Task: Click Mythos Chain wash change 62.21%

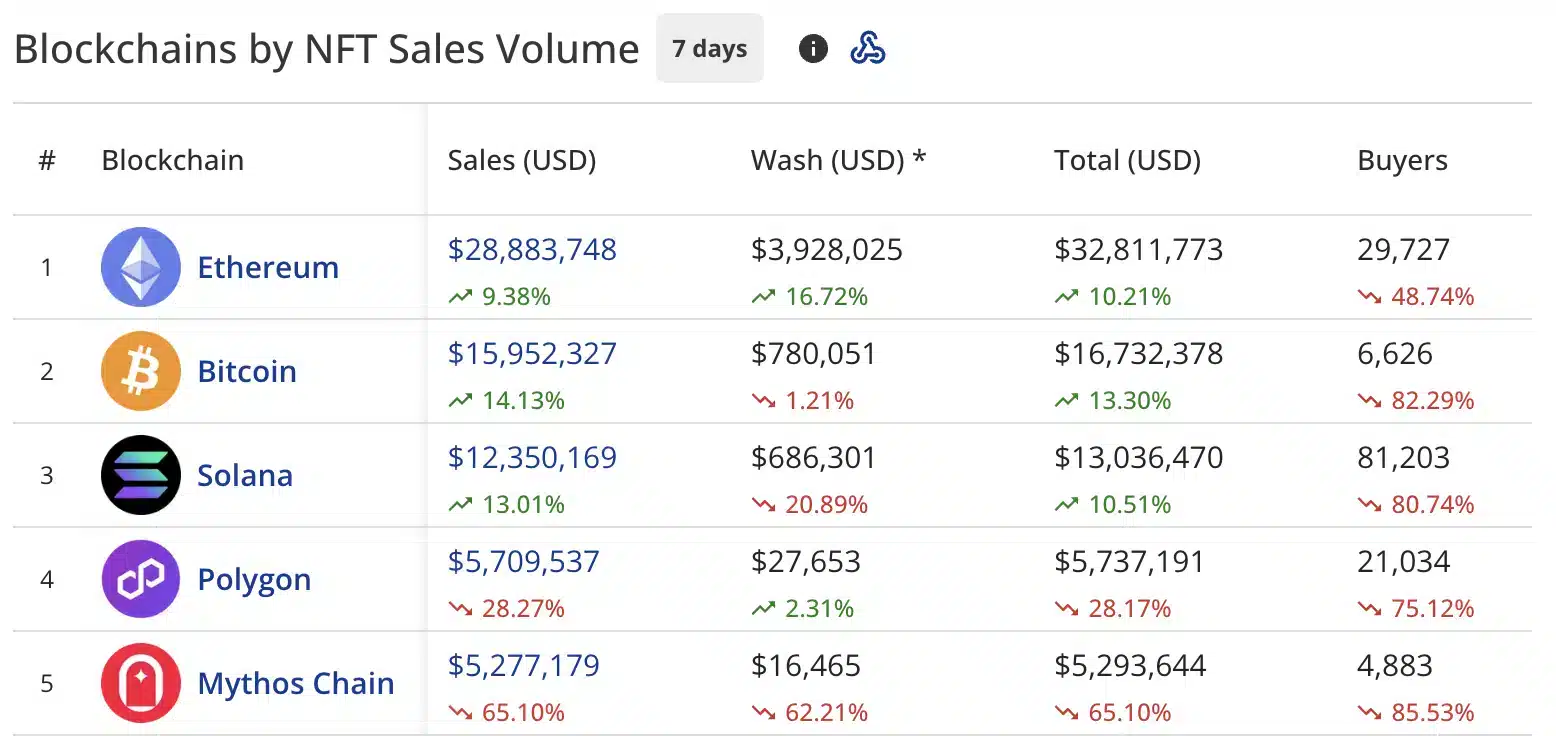Action: click(x=809, y=713)
